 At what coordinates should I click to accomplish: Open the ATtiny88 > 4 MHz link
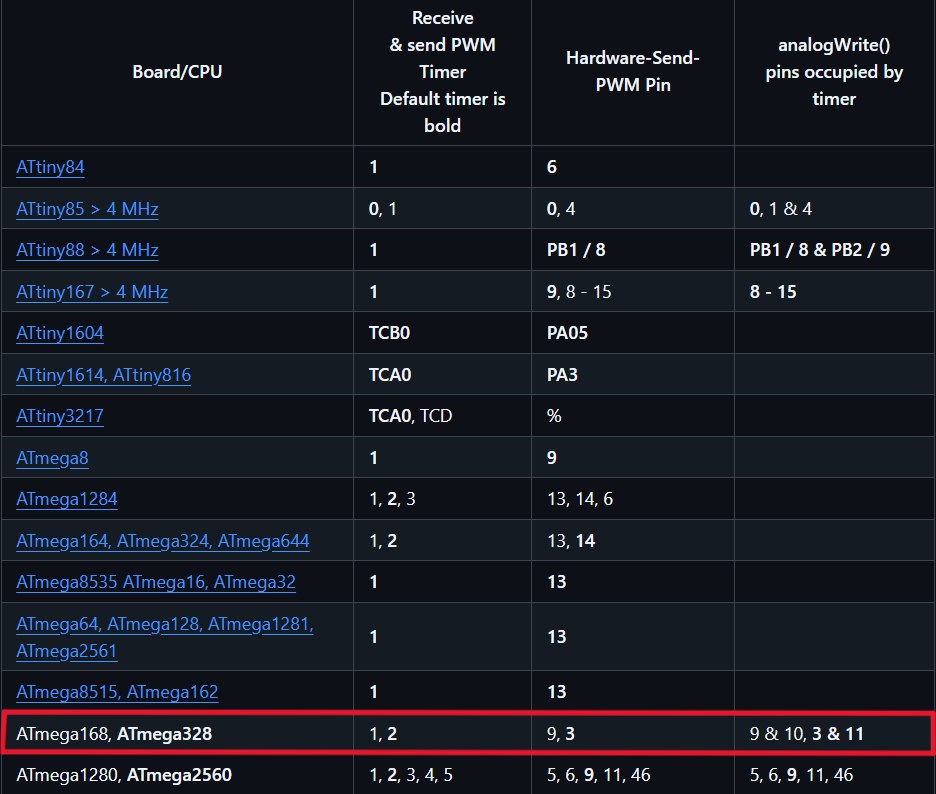click(87, 250)
